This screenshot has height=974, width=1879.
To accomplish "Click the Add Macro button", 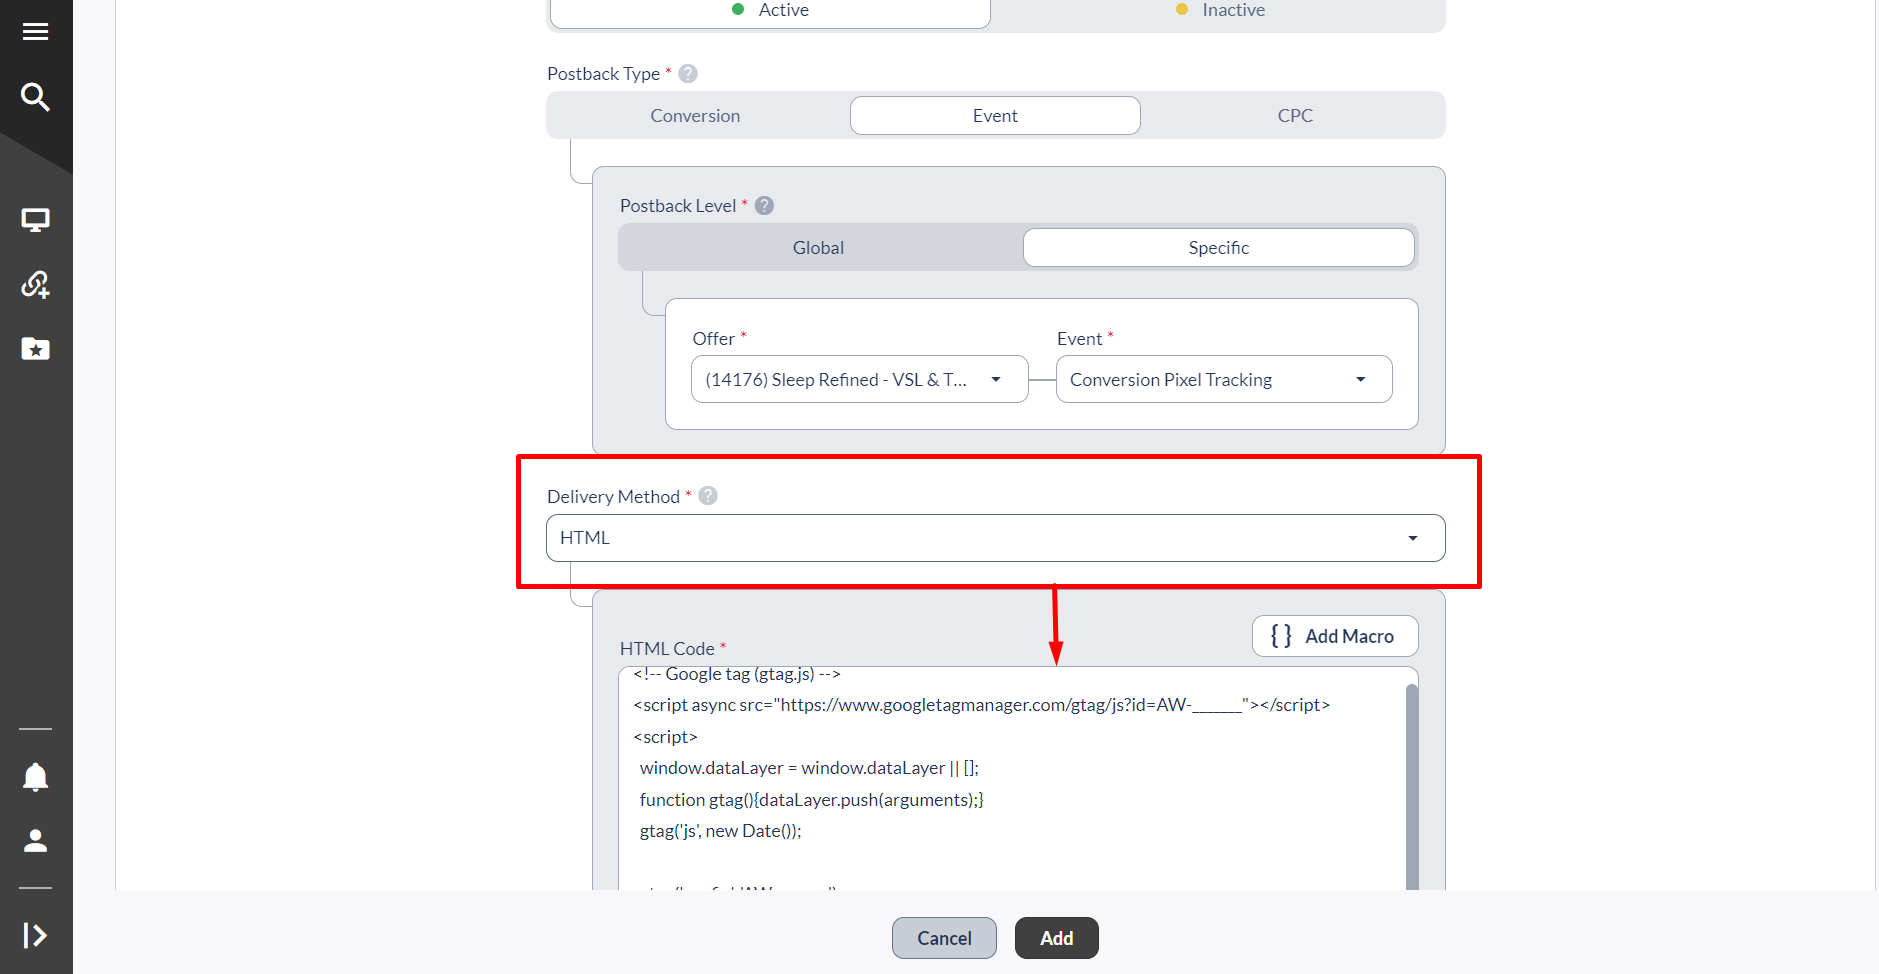I will [x=1334, y=637].
